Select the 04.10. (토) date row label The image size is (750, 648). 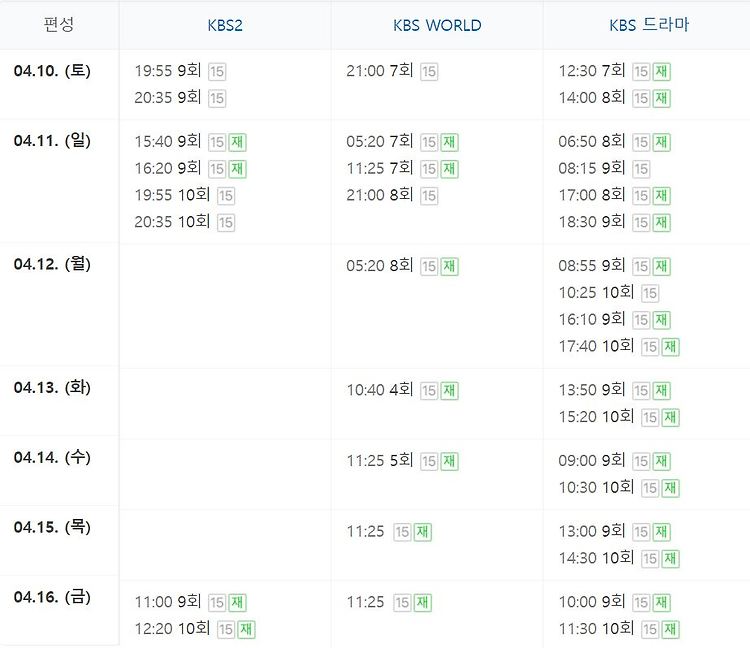point(52,71)
